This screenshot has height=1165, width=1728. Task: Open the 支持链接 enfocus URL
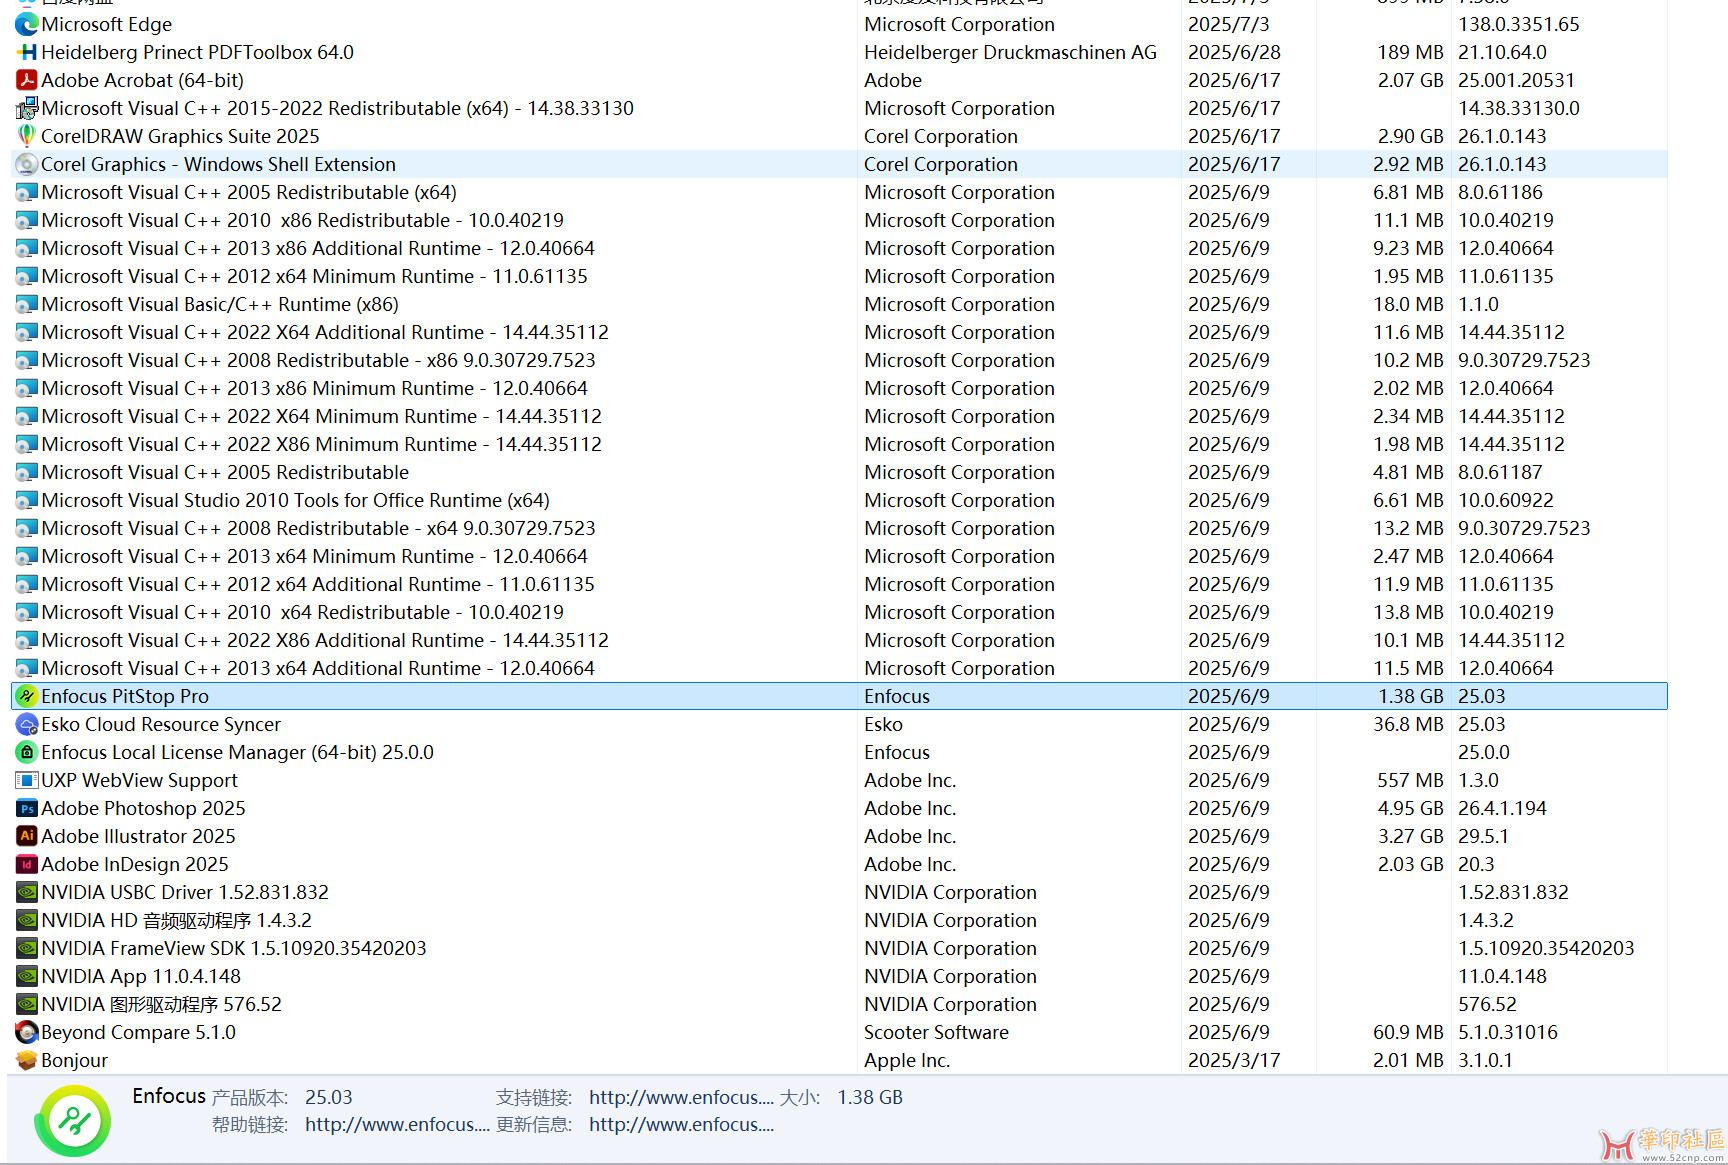tap(681, 1097)
